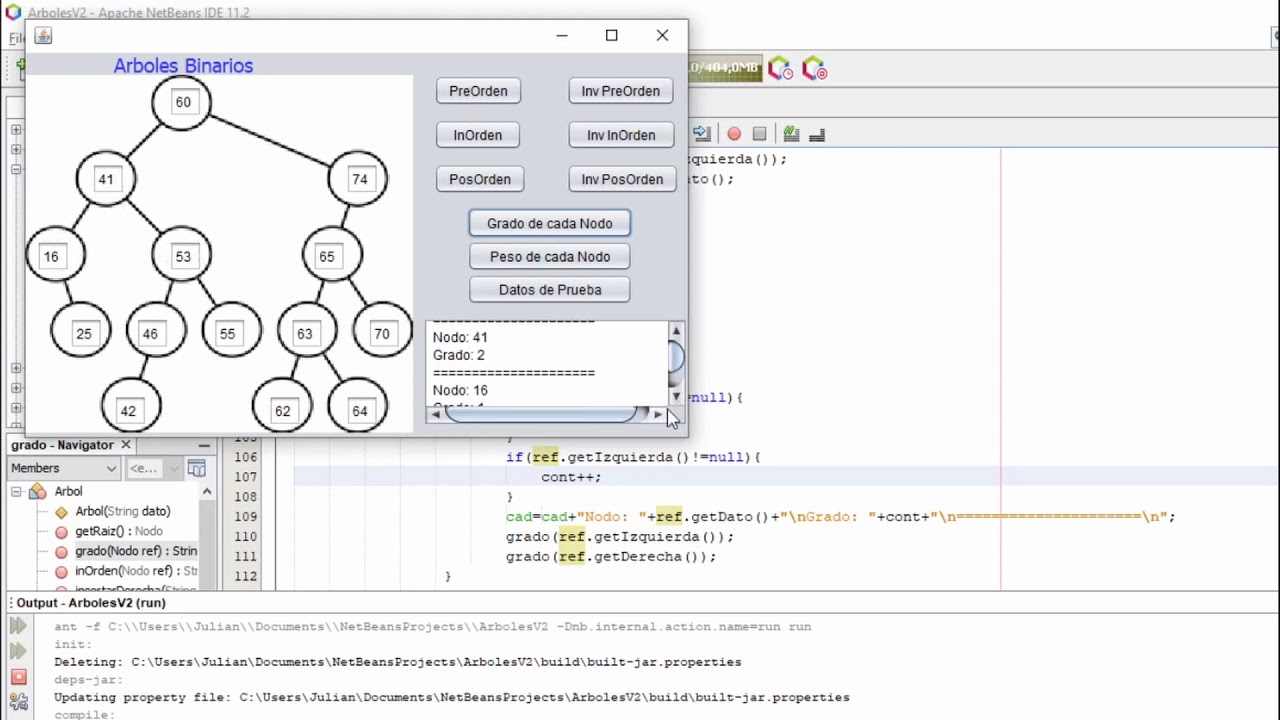Click the PreOrden button

coord(478,91)
